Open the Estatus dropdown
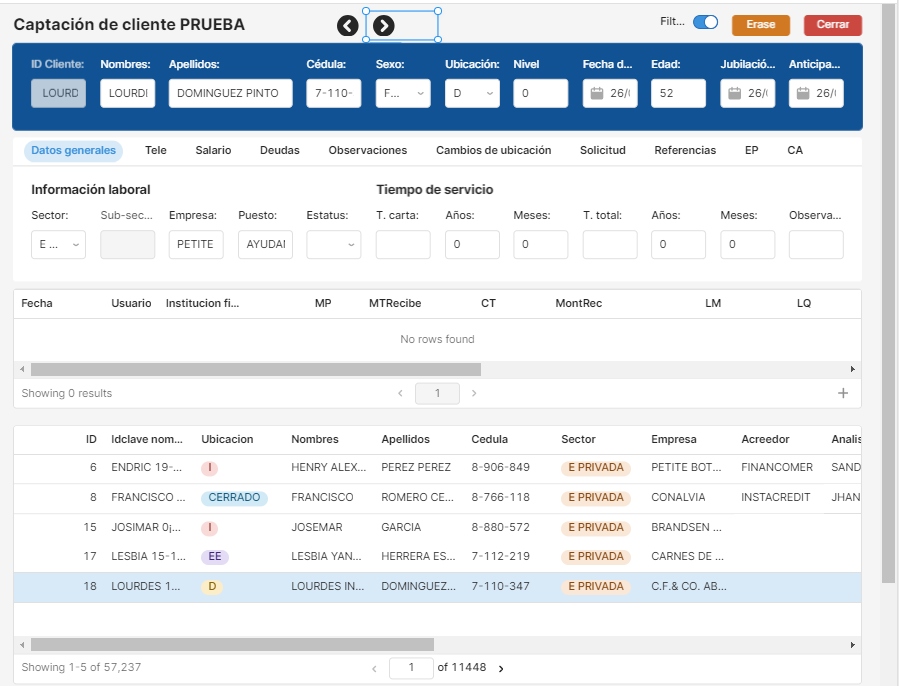 click(x=334, y=245)
